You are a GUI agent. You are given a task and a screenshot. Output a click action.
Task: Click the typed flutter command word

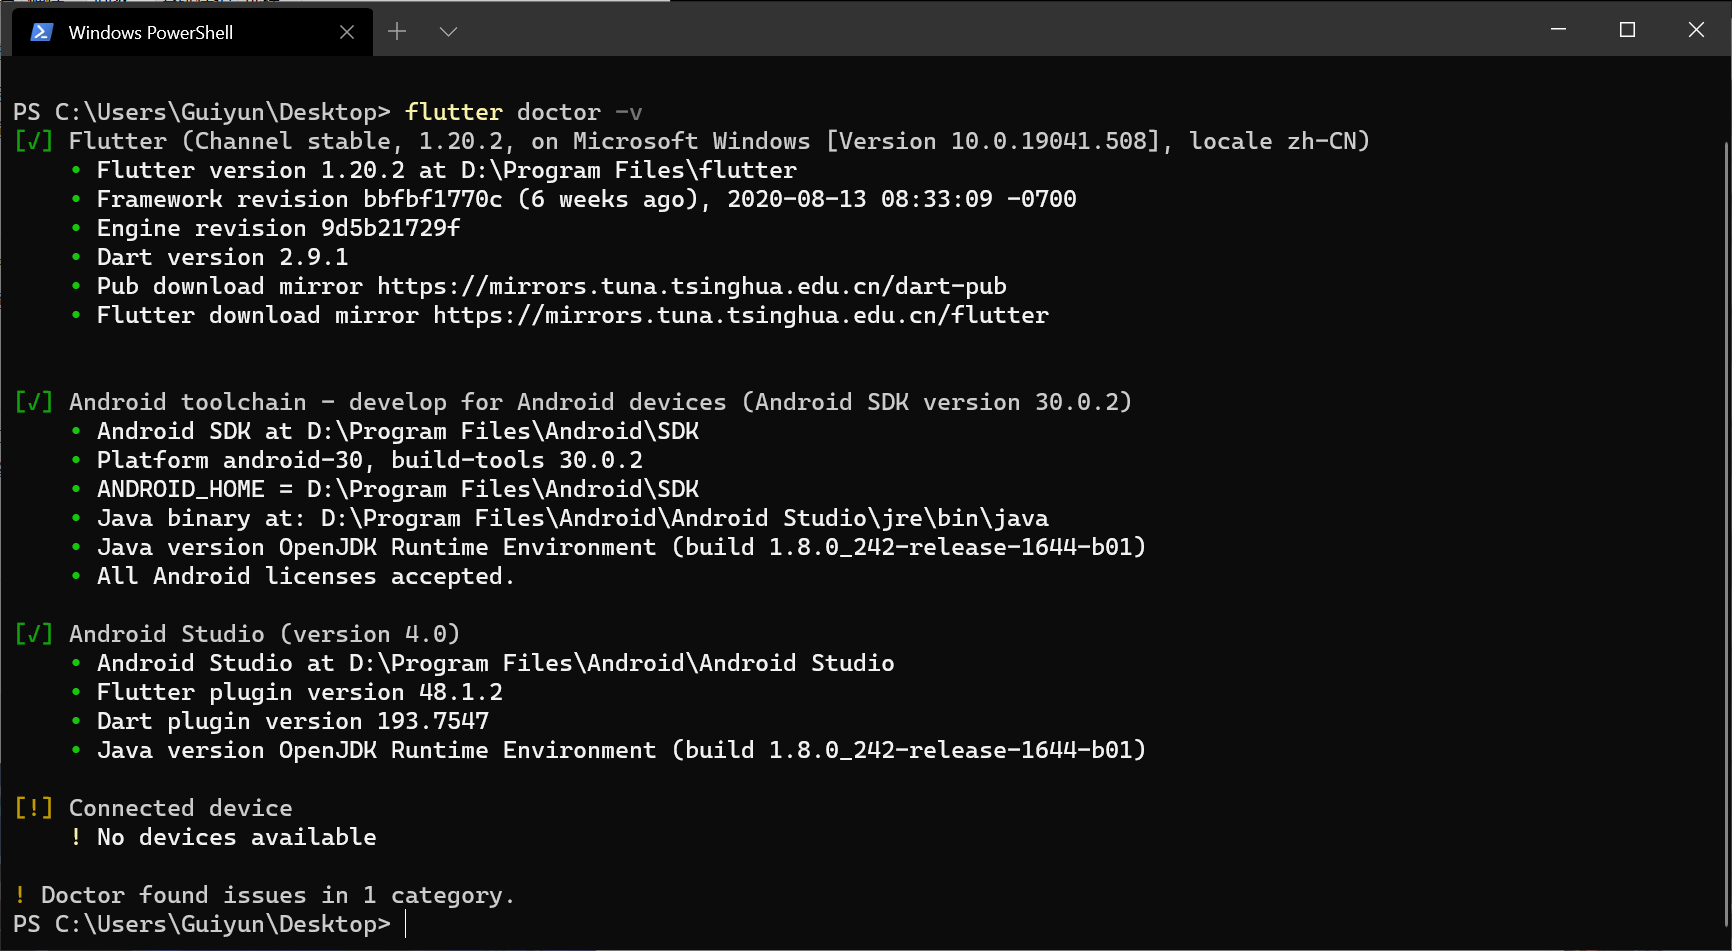[453, 112]
